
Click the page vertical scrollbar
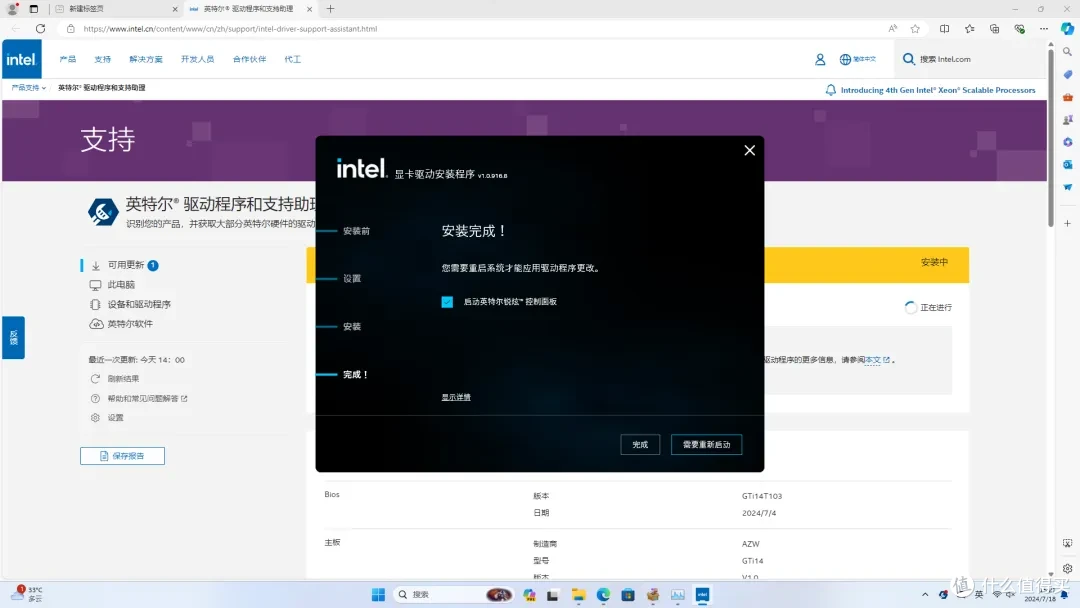1050,138
